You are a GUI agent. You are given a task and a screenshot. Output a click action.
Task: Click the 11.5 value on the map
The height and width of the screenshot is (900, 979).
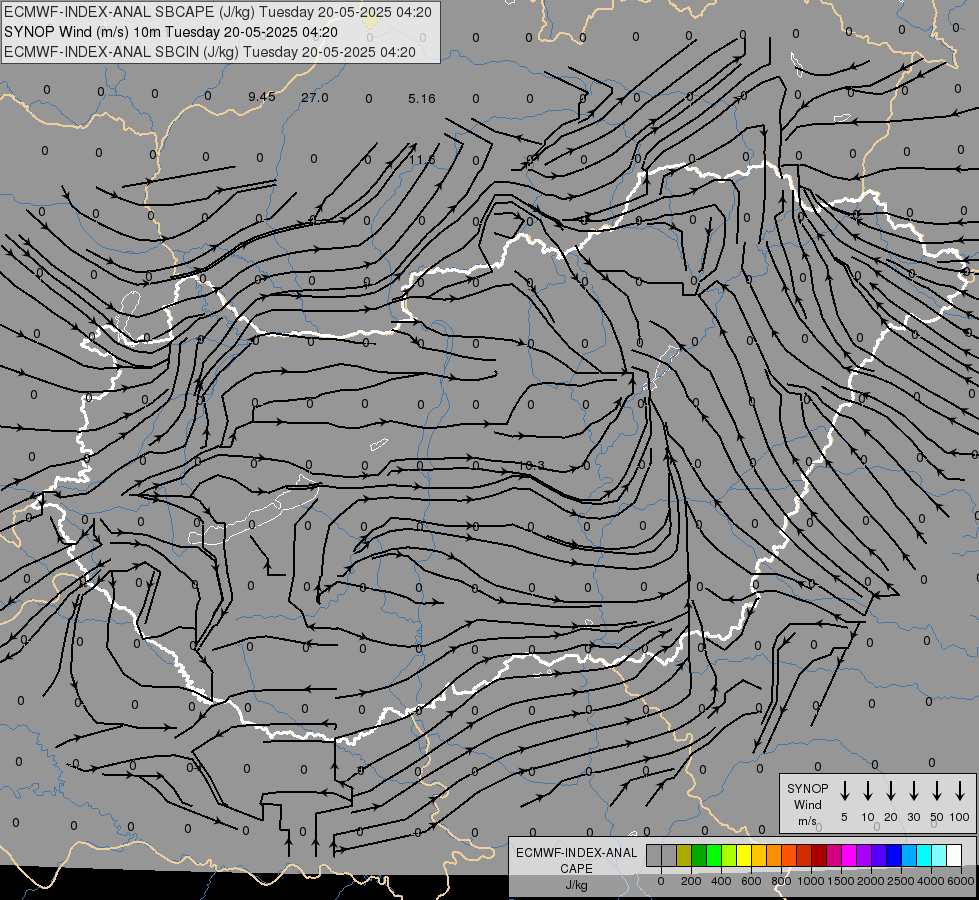422,160
